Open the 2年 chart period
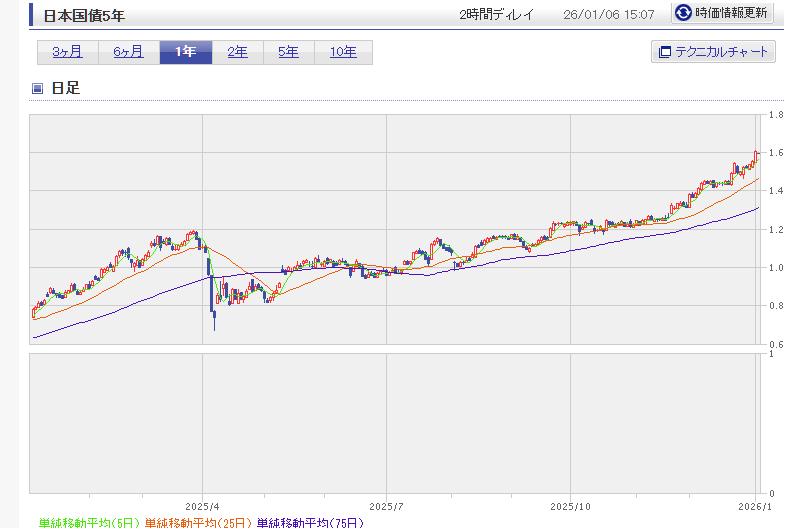This screenshot has height=528, width=788. [238, 52]
